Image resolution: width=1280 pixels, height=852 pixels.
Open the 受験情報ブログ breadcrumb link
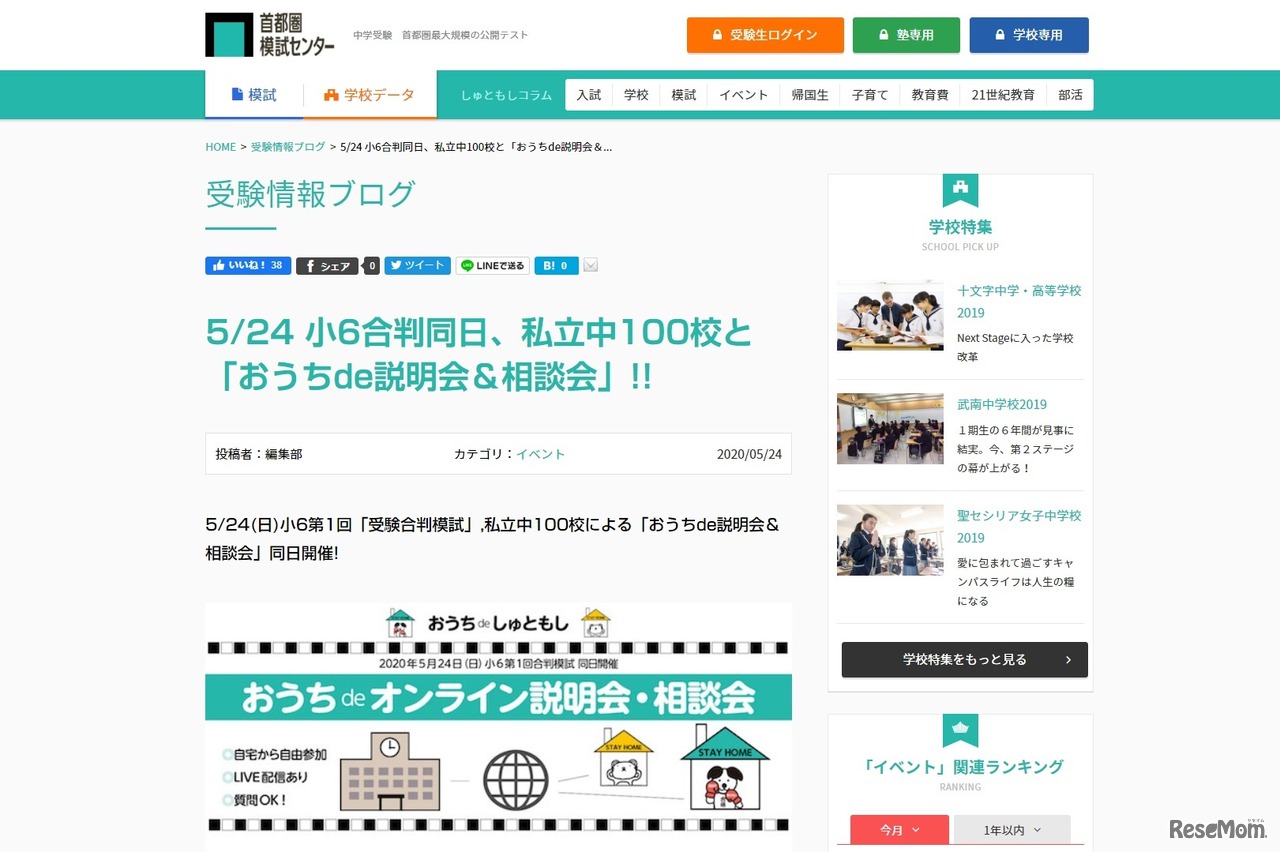tap(288, 147)
